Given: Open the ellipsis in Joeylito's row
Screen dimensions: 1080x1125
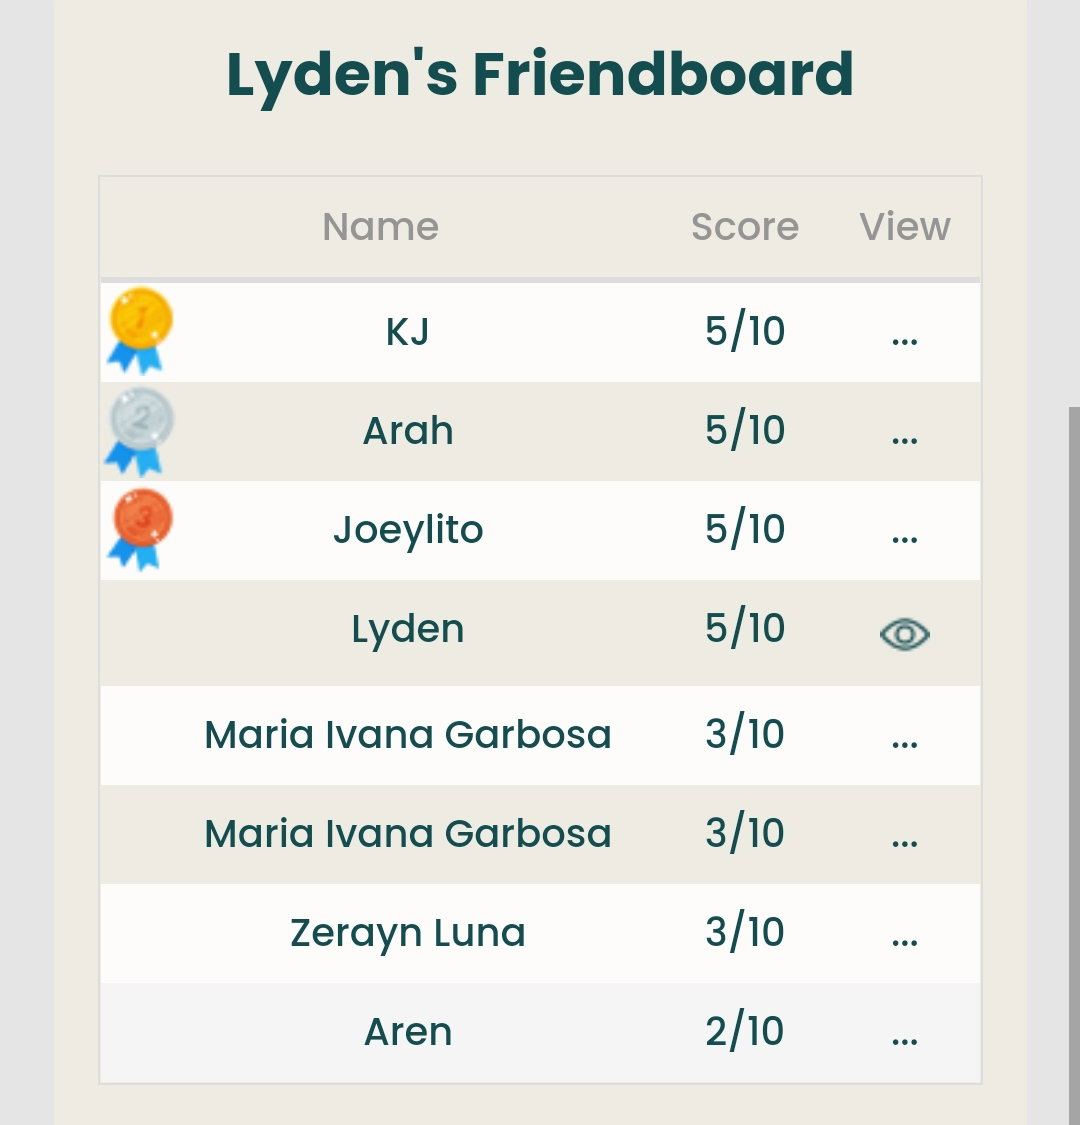Looking at the screenshot, I should (904, 539).
